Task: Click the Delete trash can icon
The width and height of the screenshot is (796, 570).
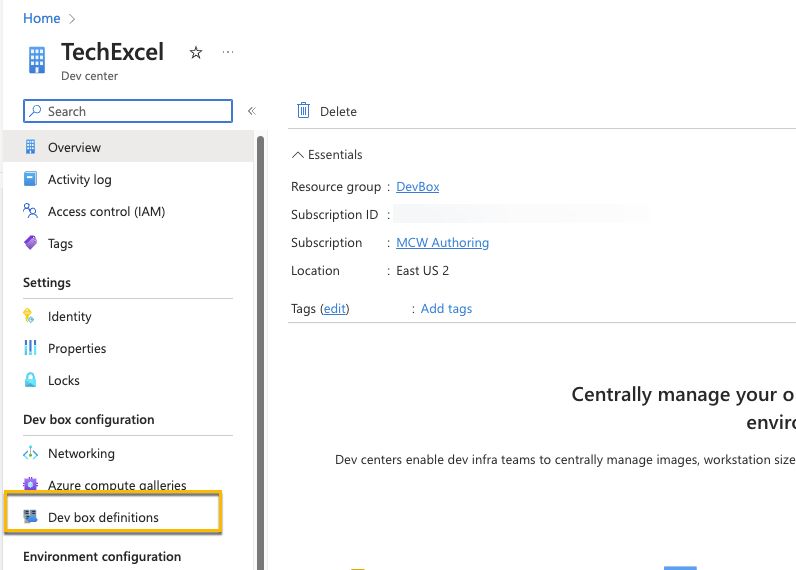Action: [303, 110]
